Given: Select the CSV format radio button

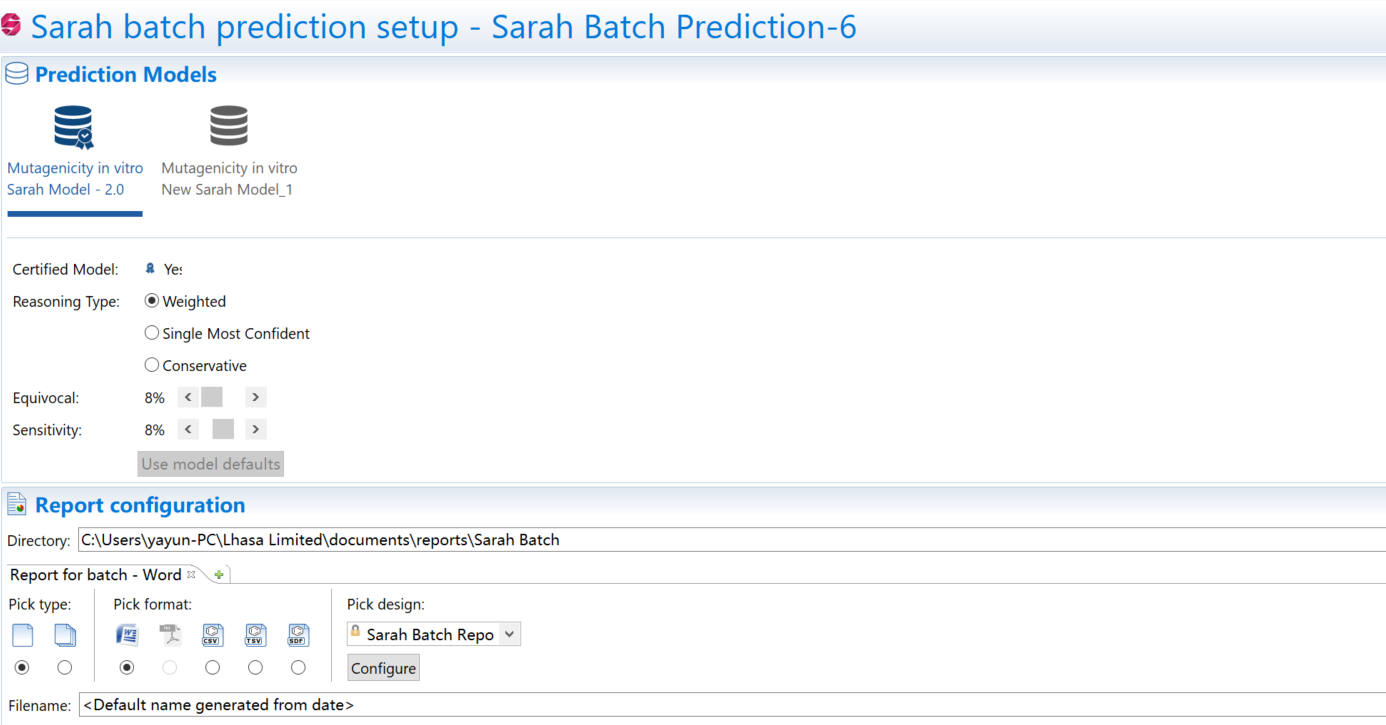Looking at the screenshot, I should (x=212, y=667).
